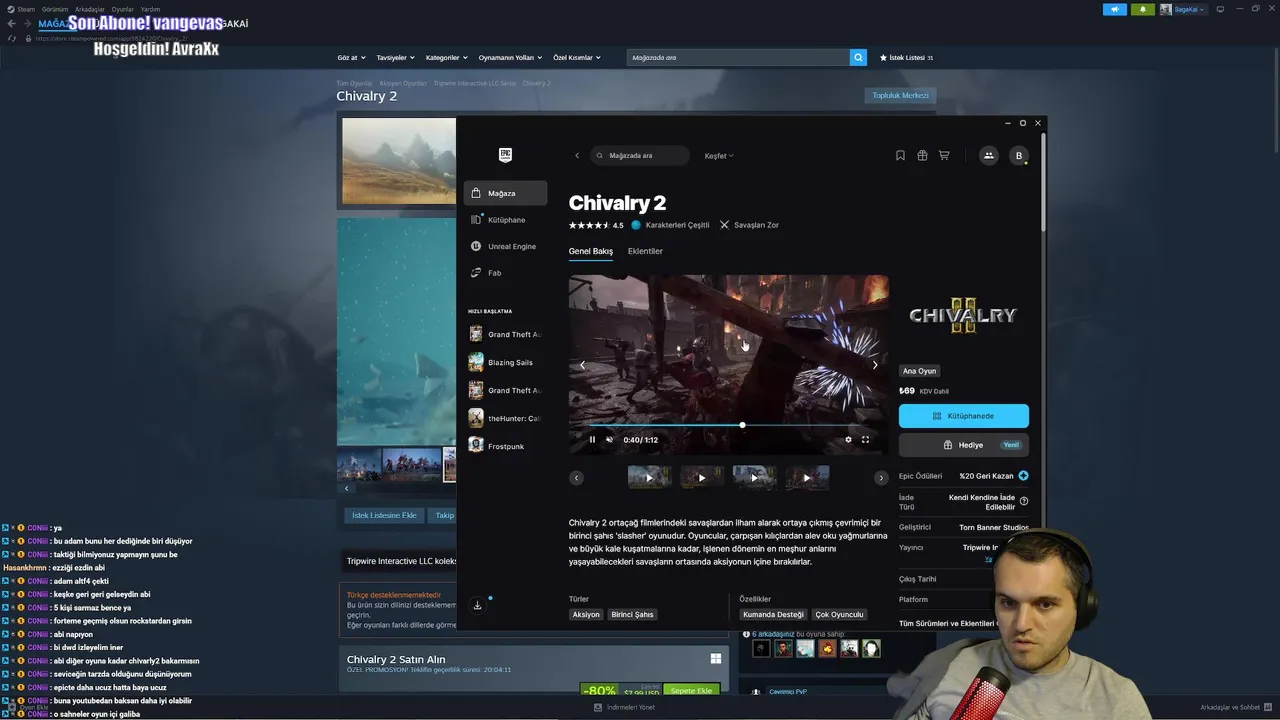Go back in Steam navigation arrow
Image resolution: width=1280 pixels, height=720 pixels.
[x=12, y=23]
